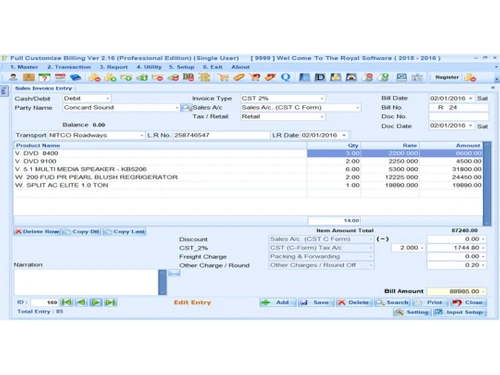Select row W. SPLIT AC ELITE 1.0 TON
500x375 pixels.
[248, 185]
